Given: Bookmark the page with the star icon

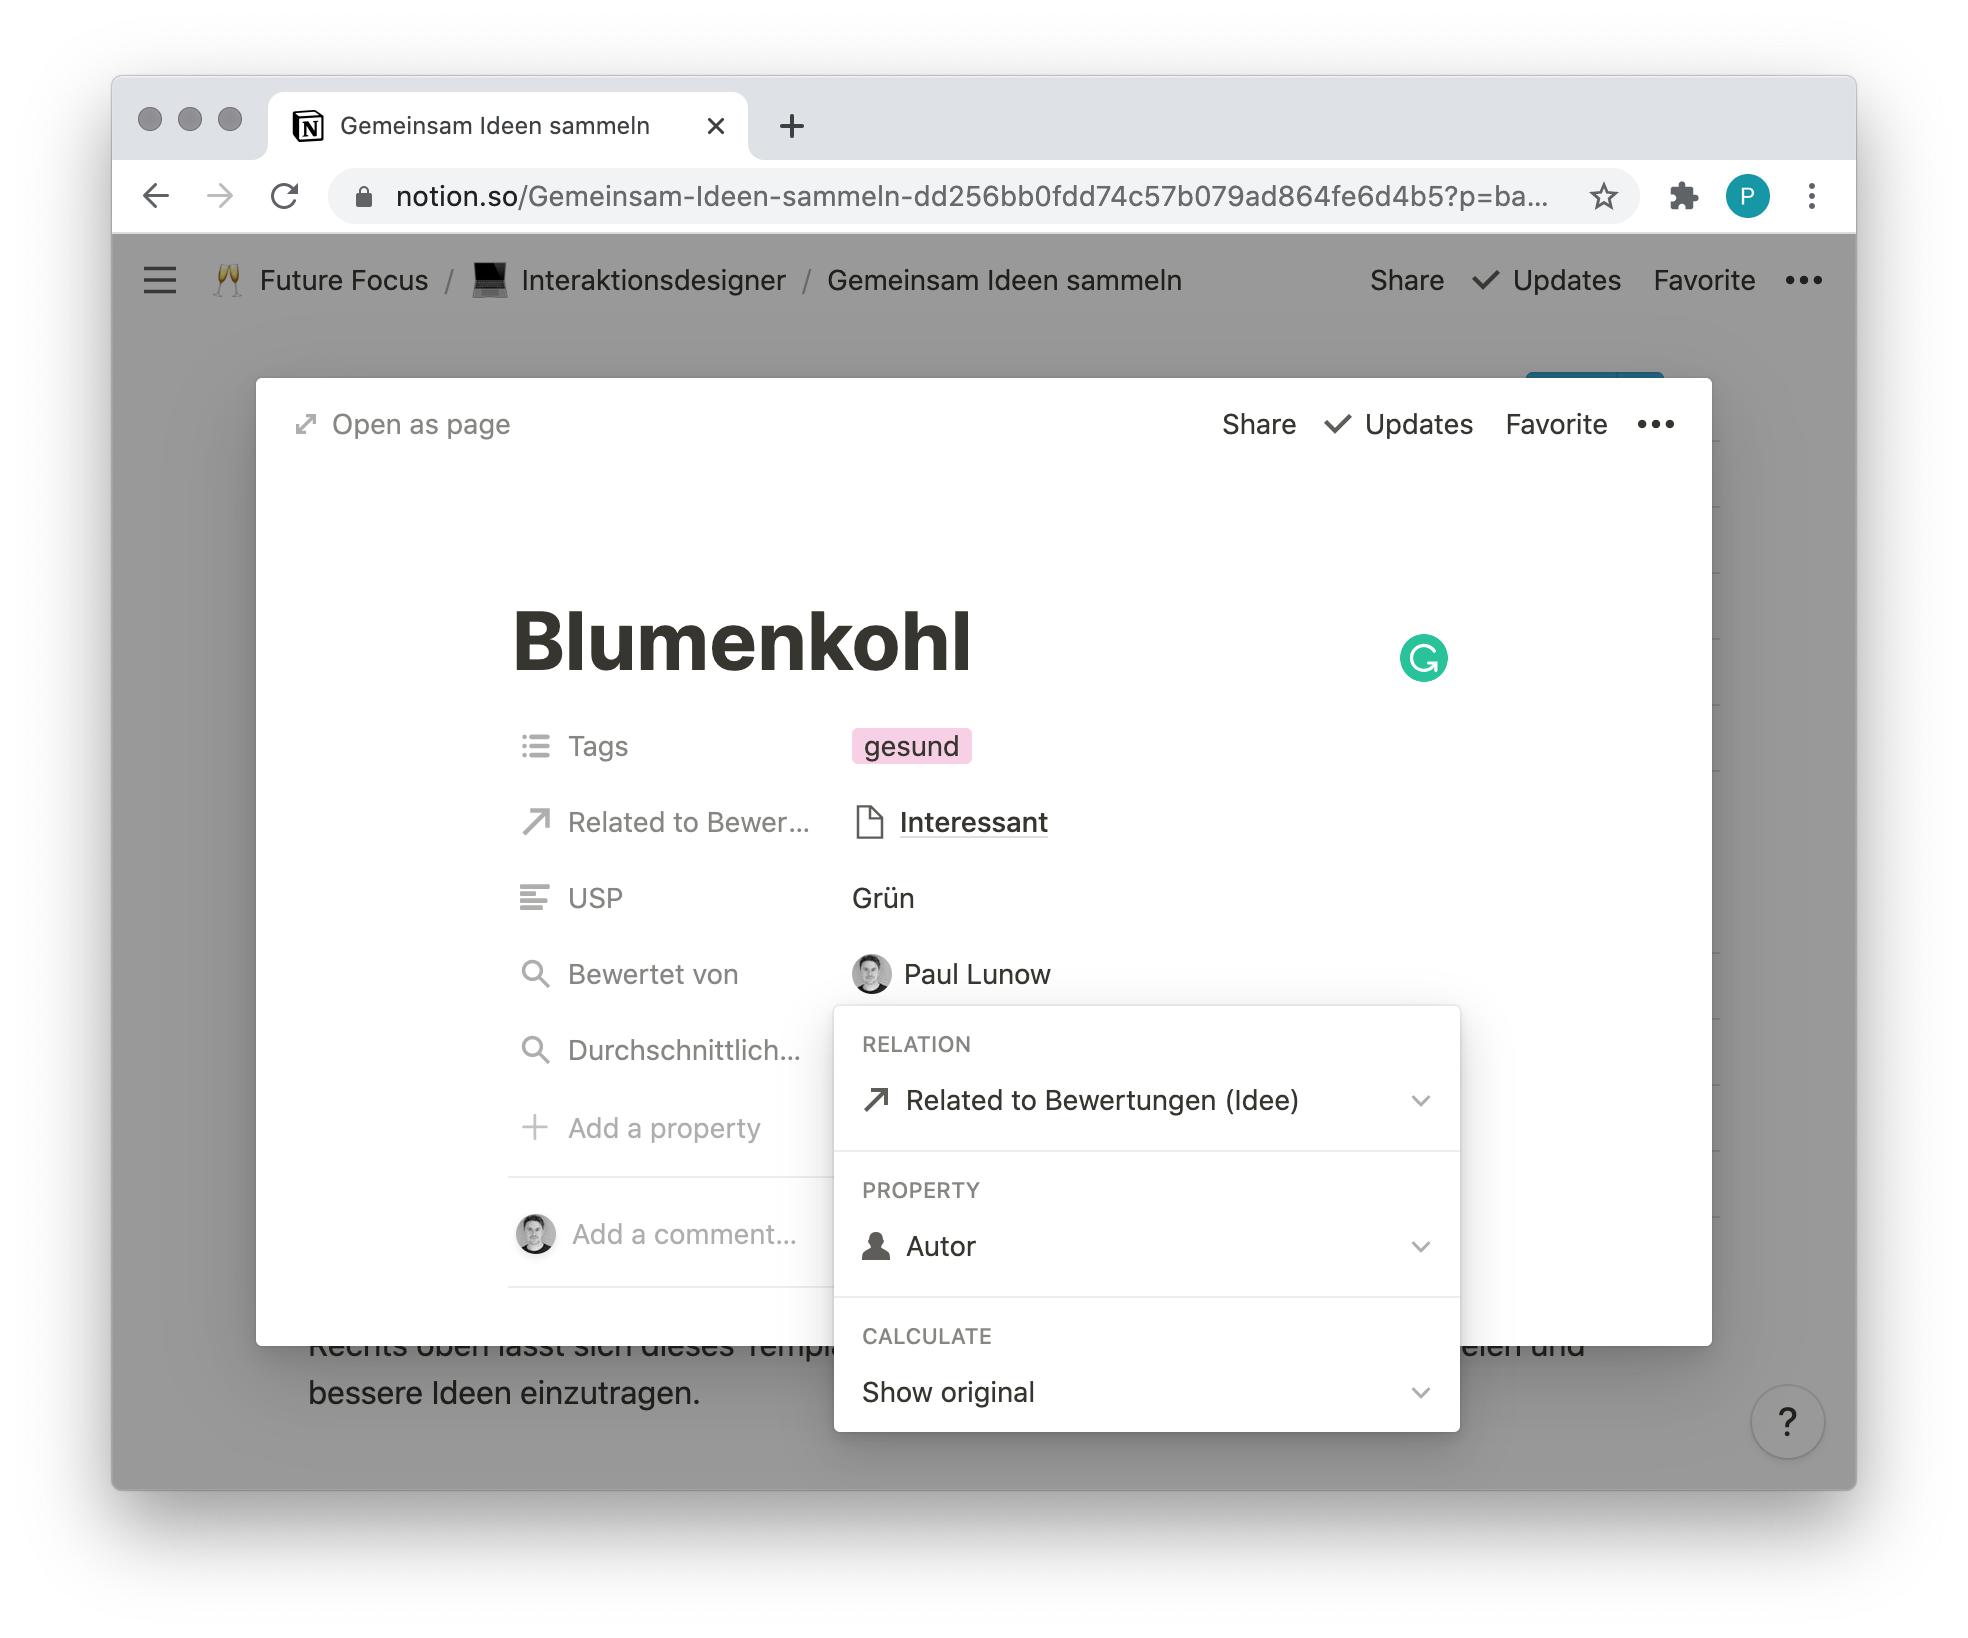Looking at the screenshot, I should pos(1604,196).
